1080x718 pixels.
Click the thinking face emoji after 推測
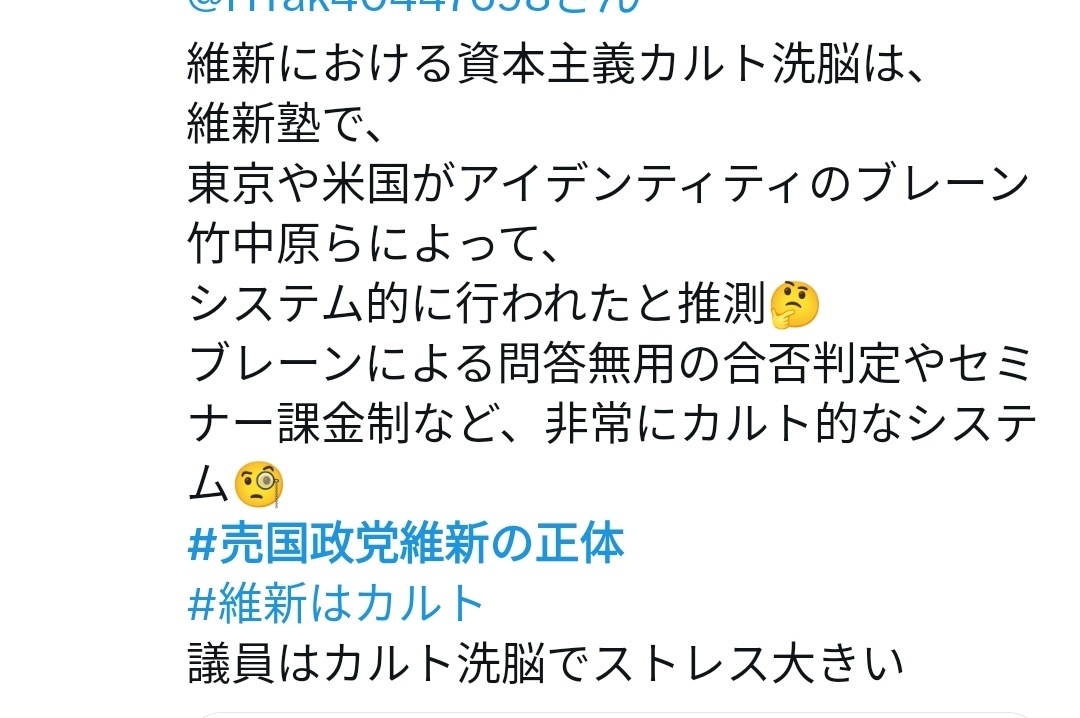[794, 304]
